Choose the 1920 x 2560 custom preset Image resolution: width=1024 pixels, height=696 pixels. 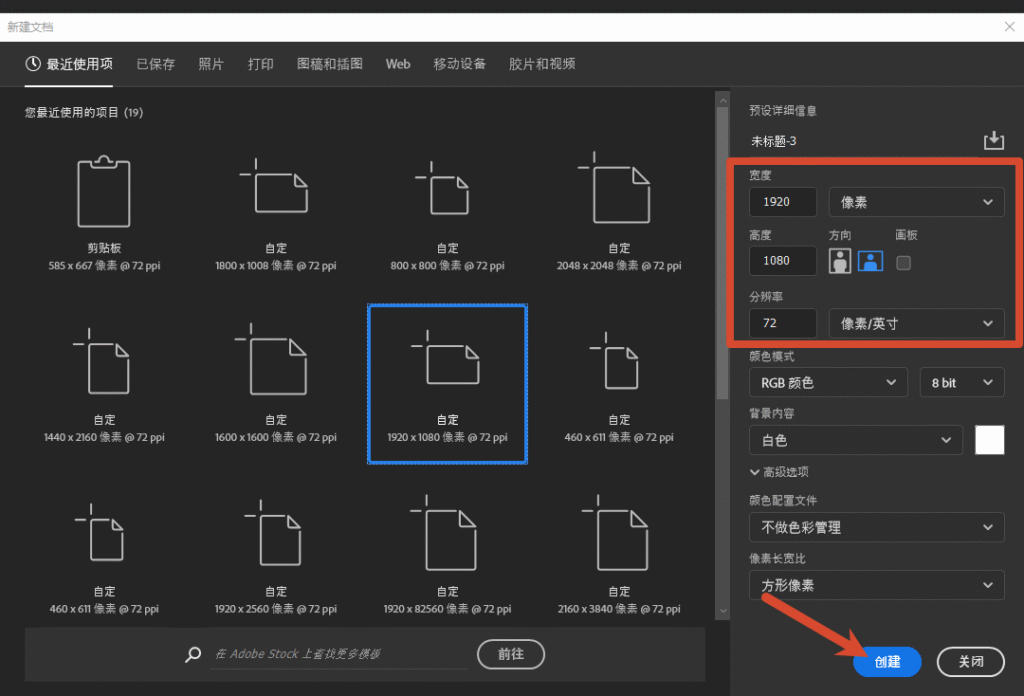(276, 556)
